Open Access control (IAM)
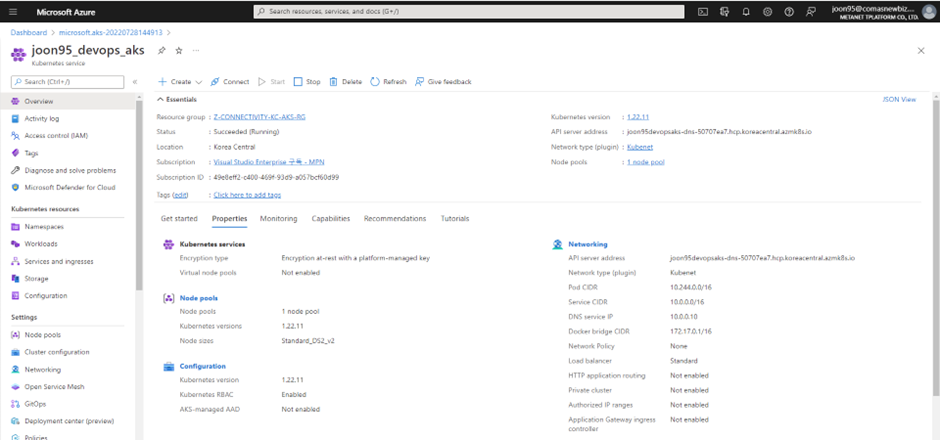 (x=56, y=136)
